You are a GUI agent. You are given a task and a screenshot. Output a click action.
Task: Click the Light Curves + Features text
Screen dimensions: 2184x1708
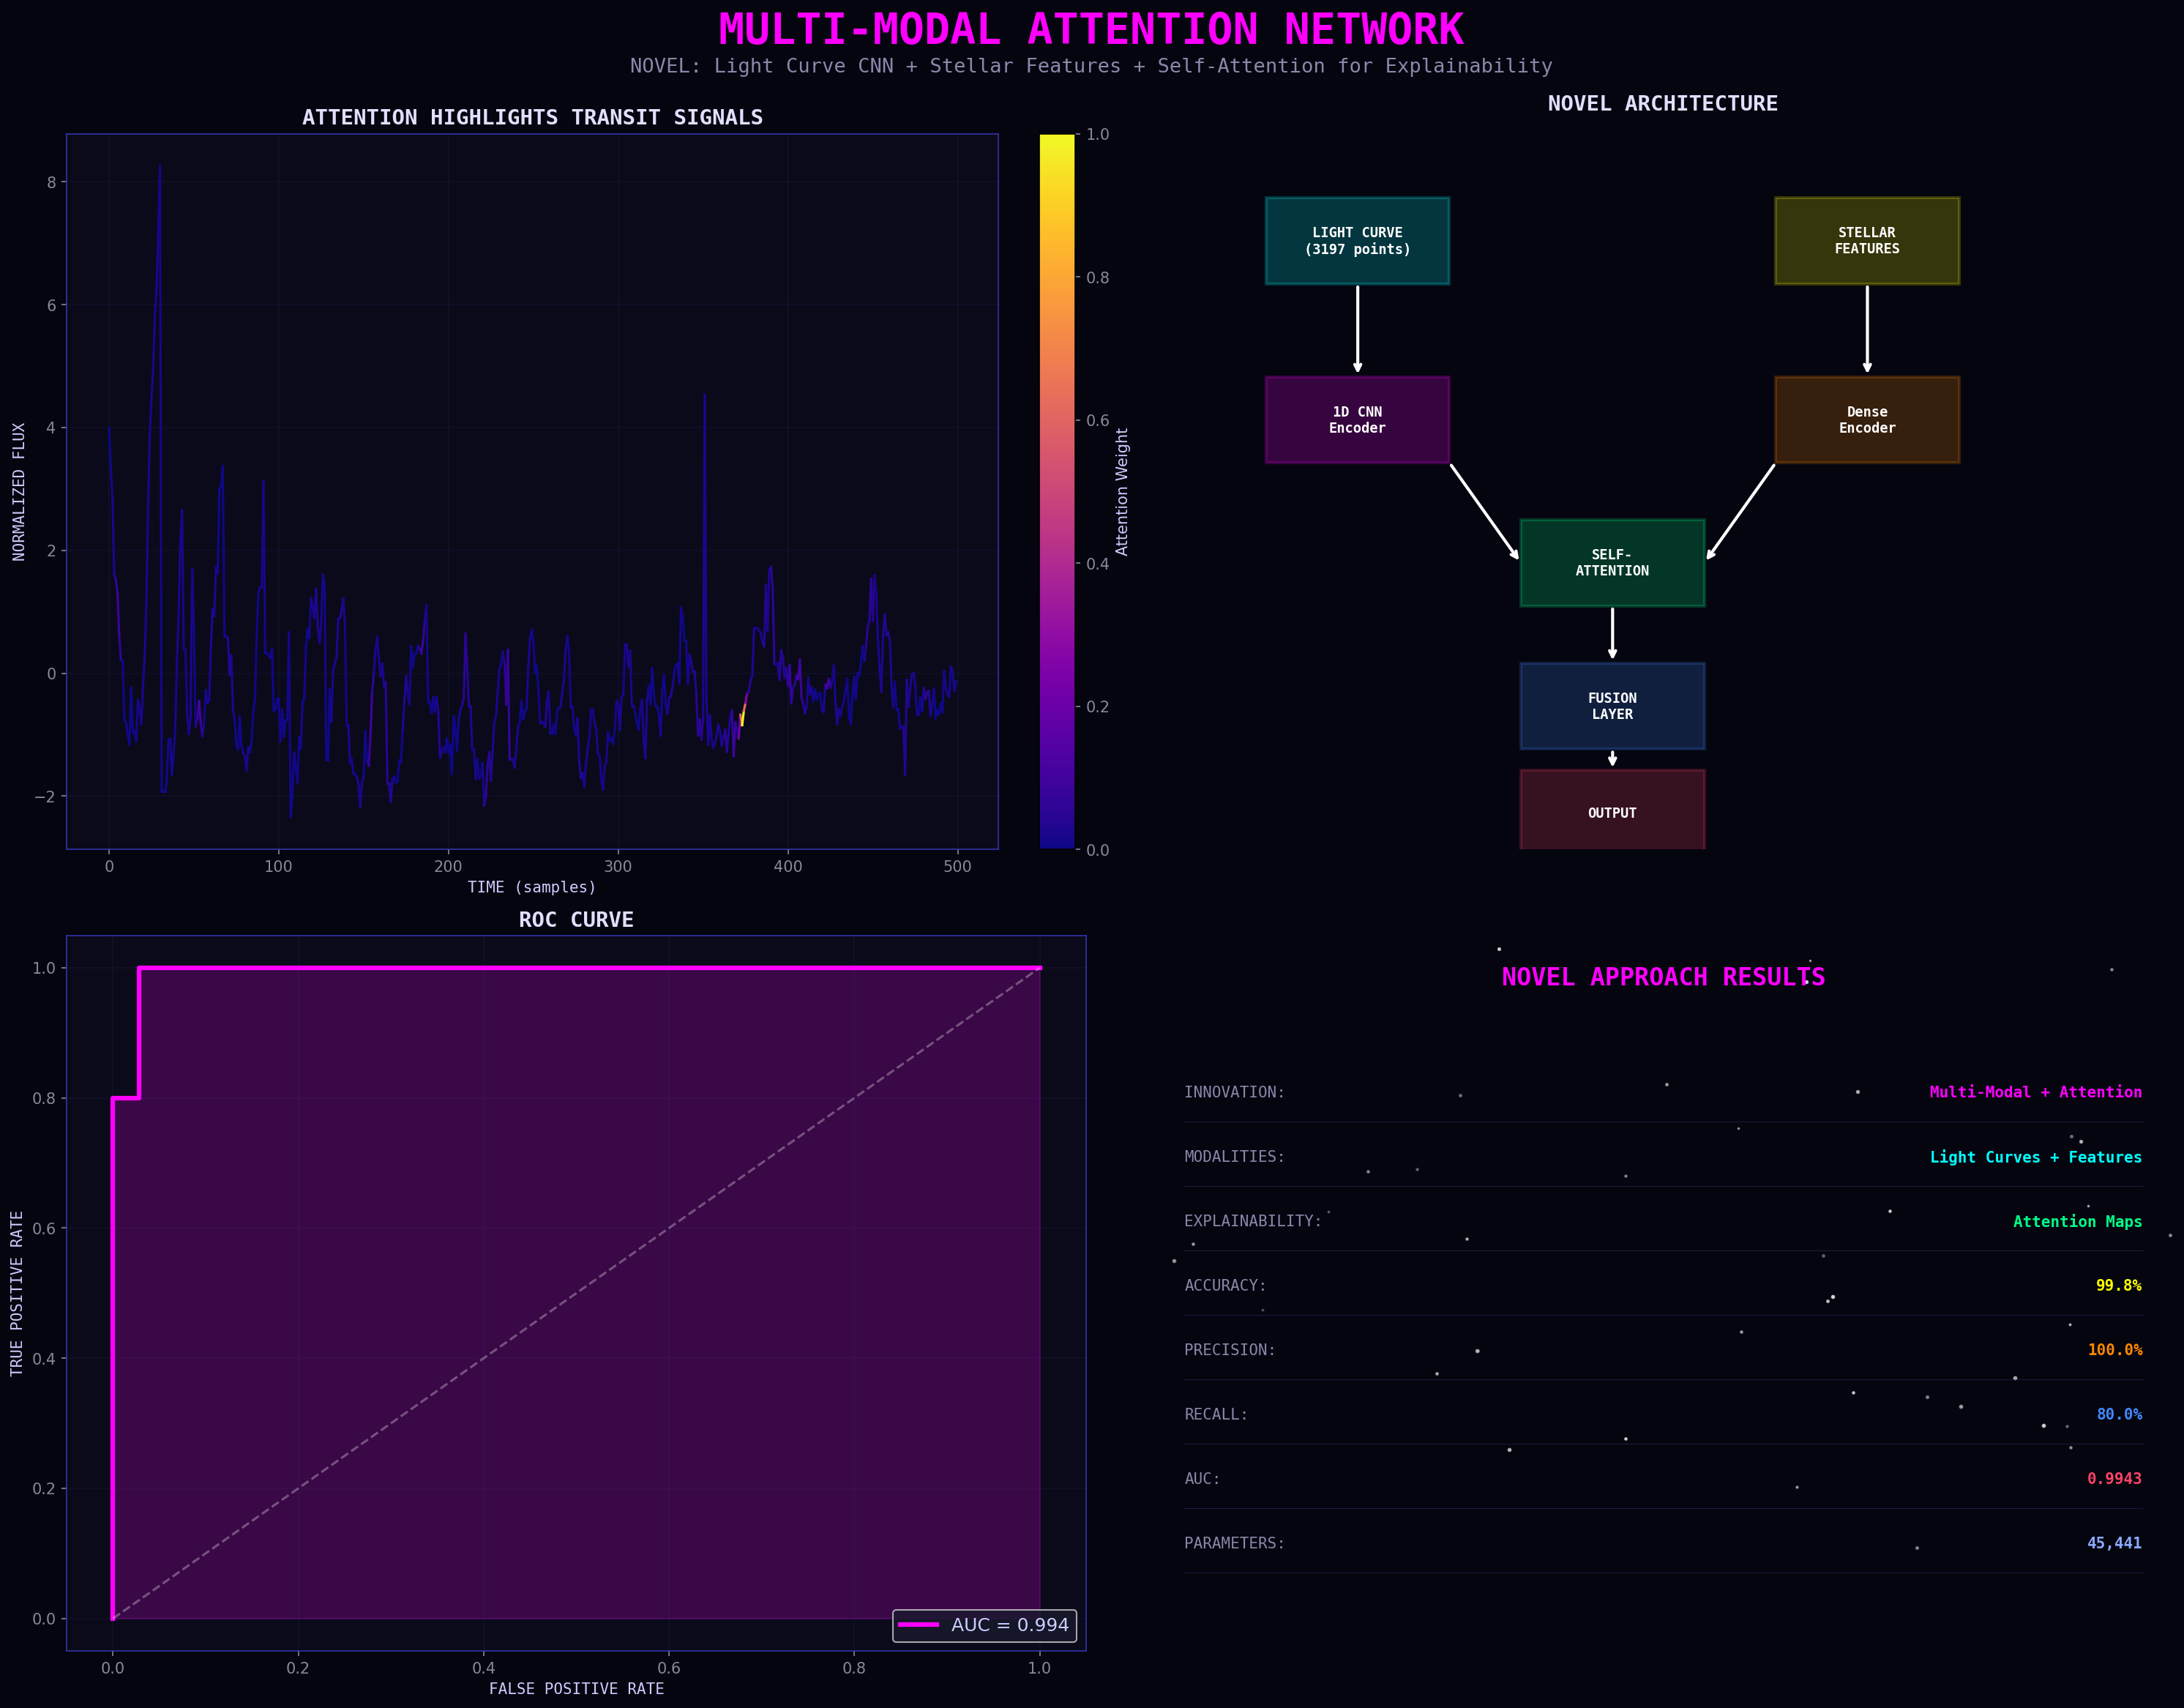pyautogui.click(x=2035, y=1157)
